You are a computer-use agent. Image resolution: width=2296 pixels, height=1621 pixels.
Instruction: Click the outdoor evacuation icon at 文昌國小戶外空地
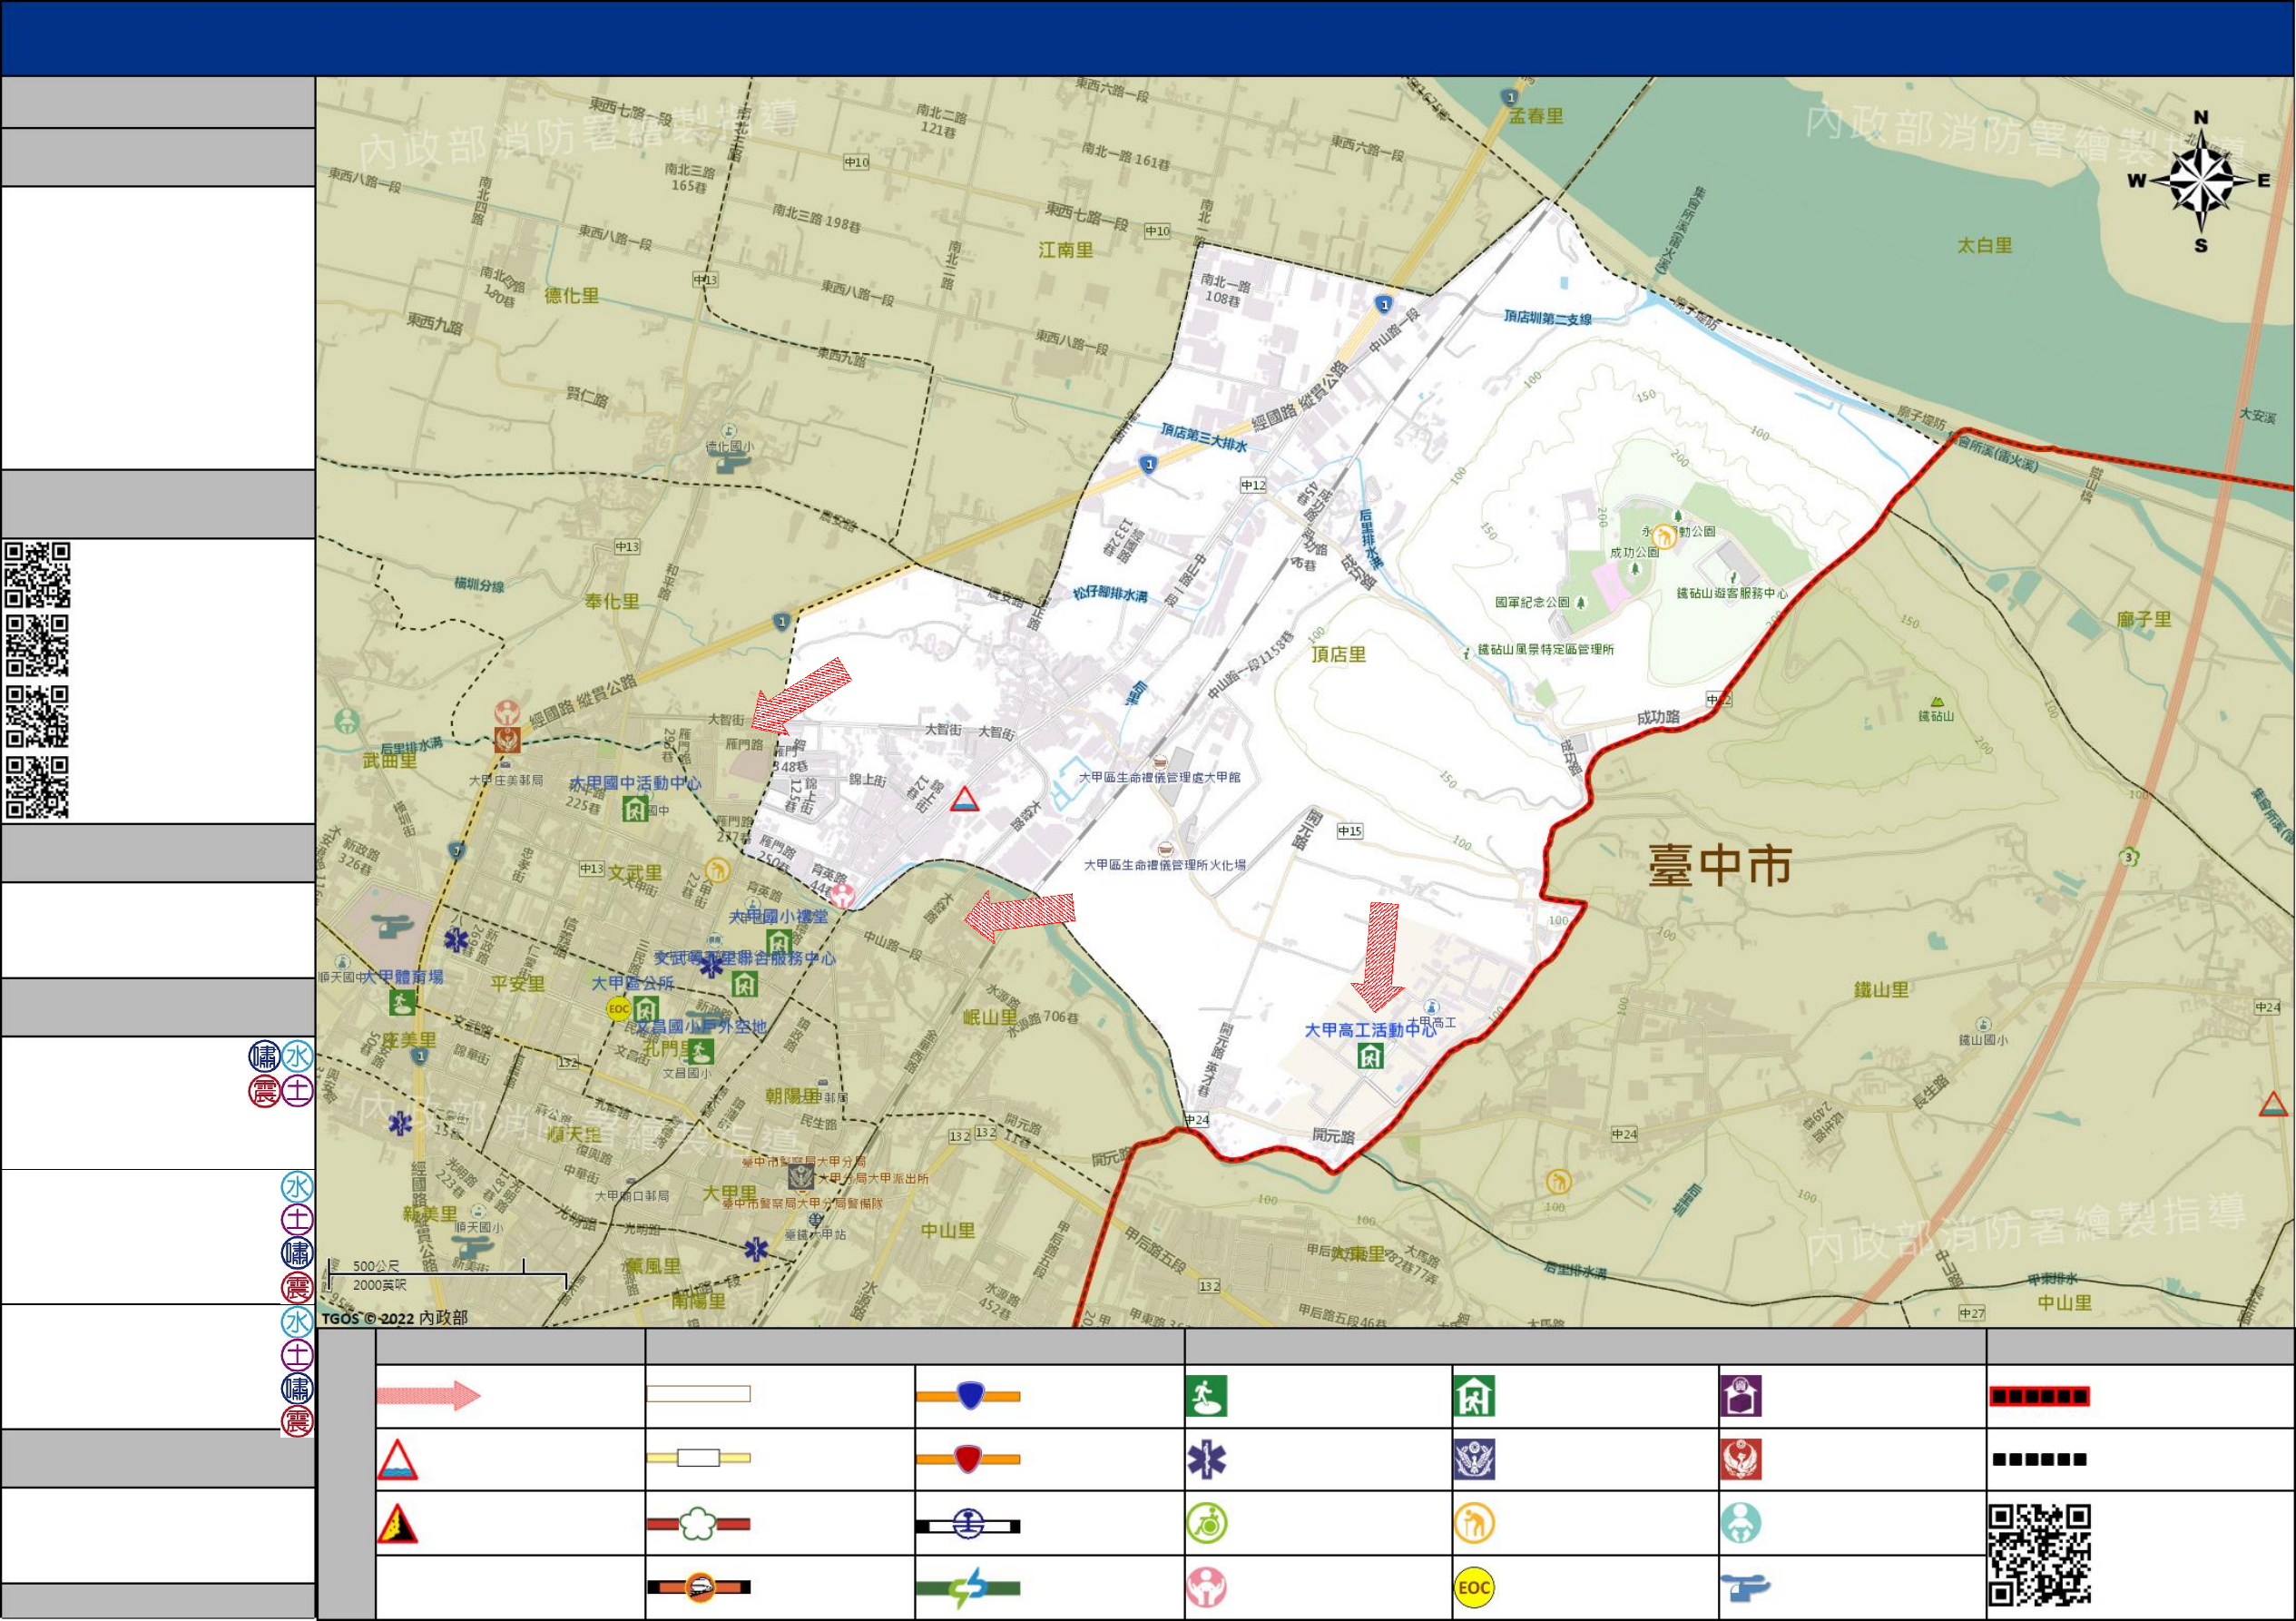(701, 1052)
